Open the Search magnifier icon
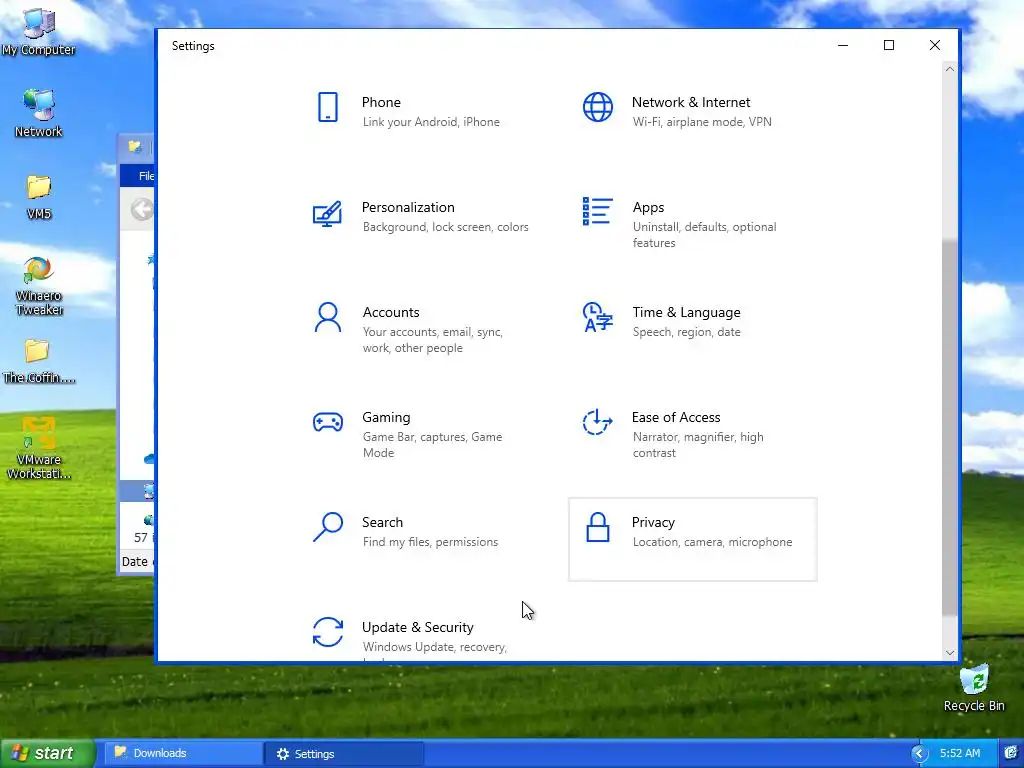 click(x=328, y=527)
